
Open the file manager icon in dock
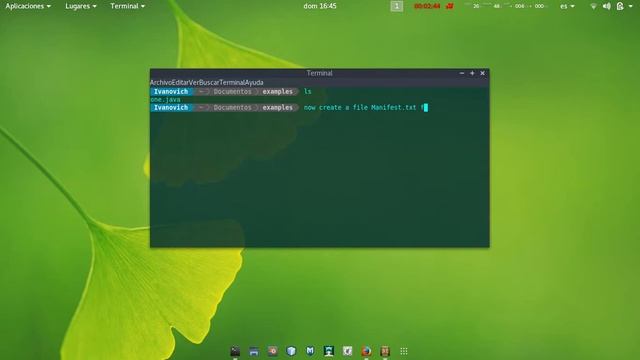pos(254,351)
